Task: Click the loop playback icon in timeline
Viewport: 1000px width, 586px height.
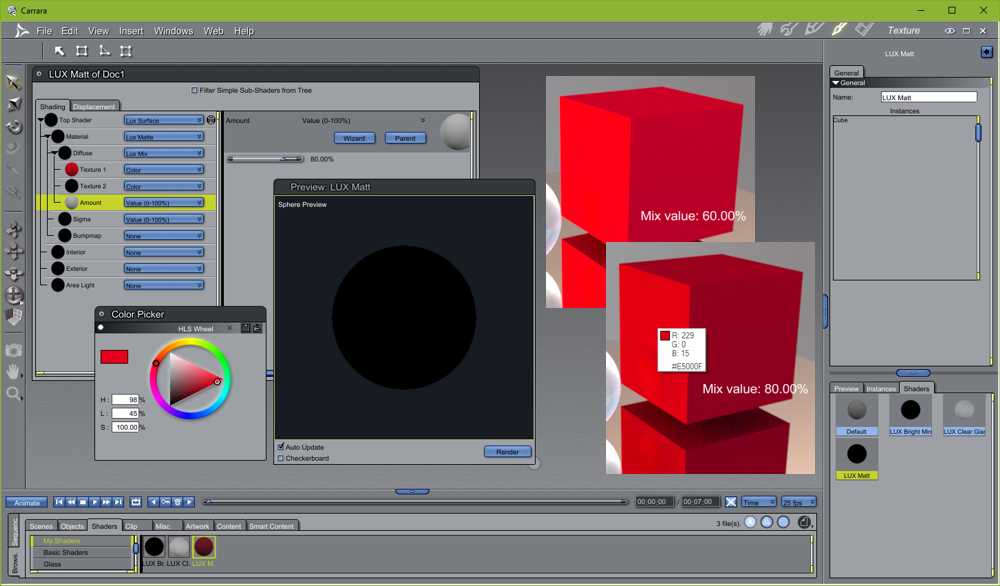Action: 136,502
